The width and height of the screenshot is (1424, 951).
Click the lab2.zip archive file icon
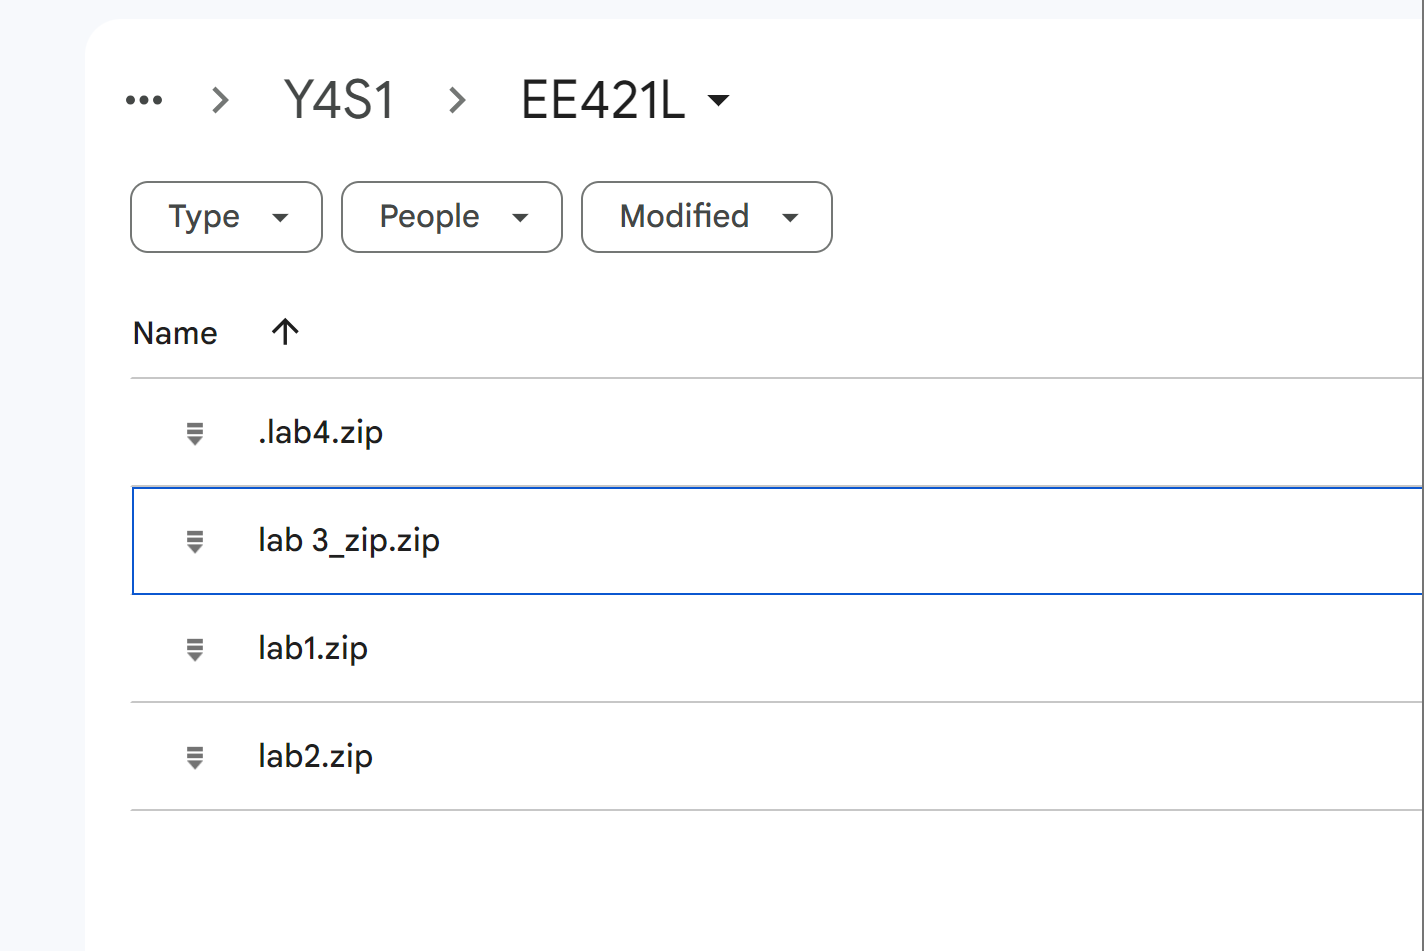(x=195, y=757)
